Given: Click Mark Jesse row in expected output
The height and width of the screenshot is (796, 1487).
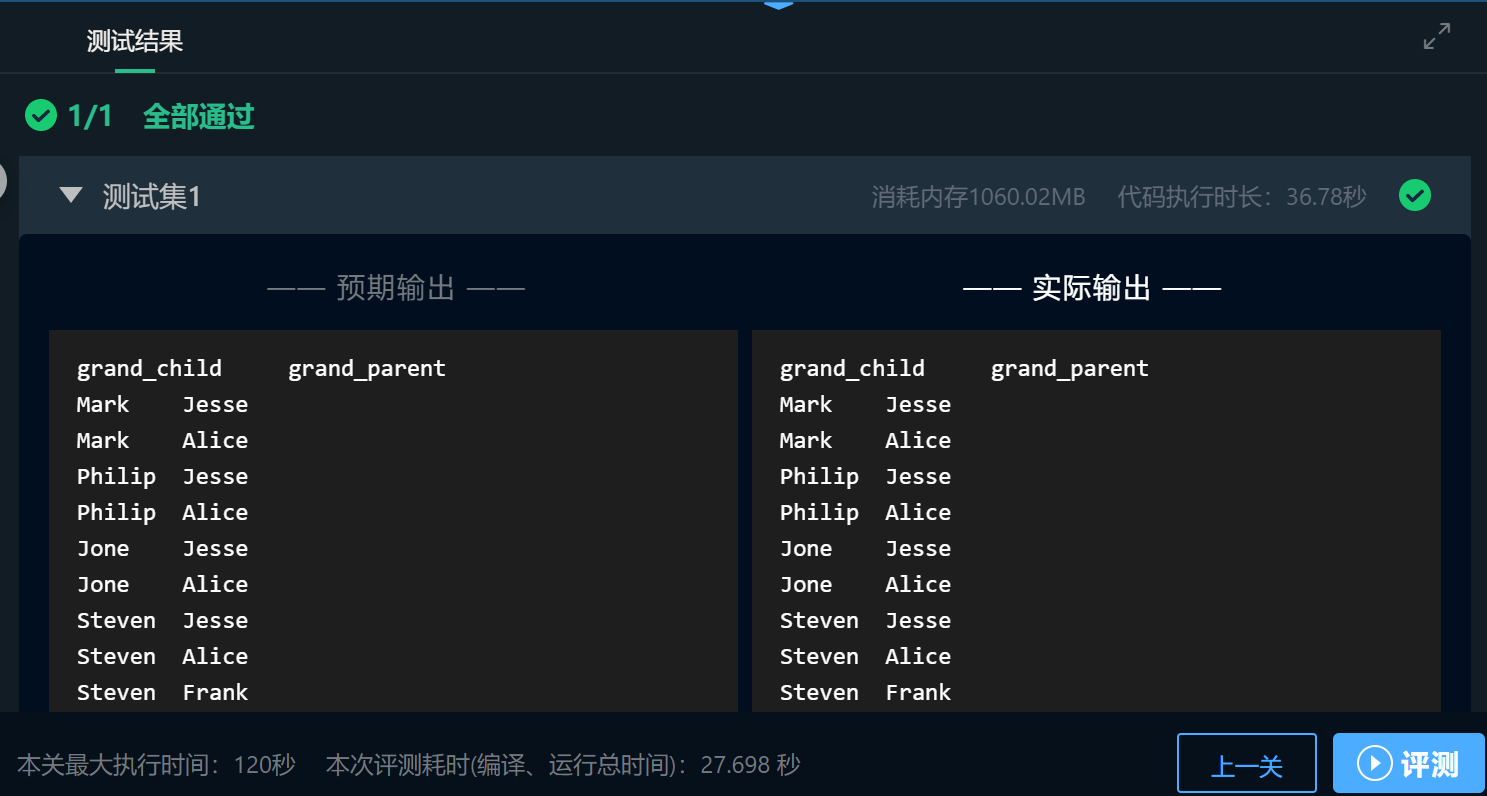Looking at the screenshot, I should (163, 404).
